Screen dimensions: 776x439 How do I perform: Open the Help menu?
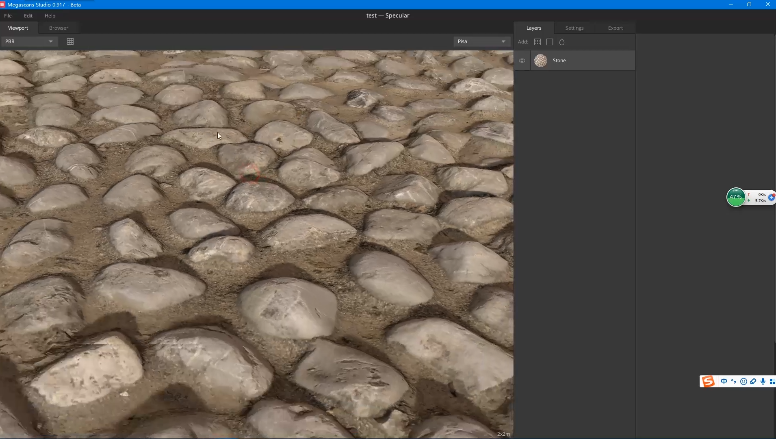pos(49,16)
